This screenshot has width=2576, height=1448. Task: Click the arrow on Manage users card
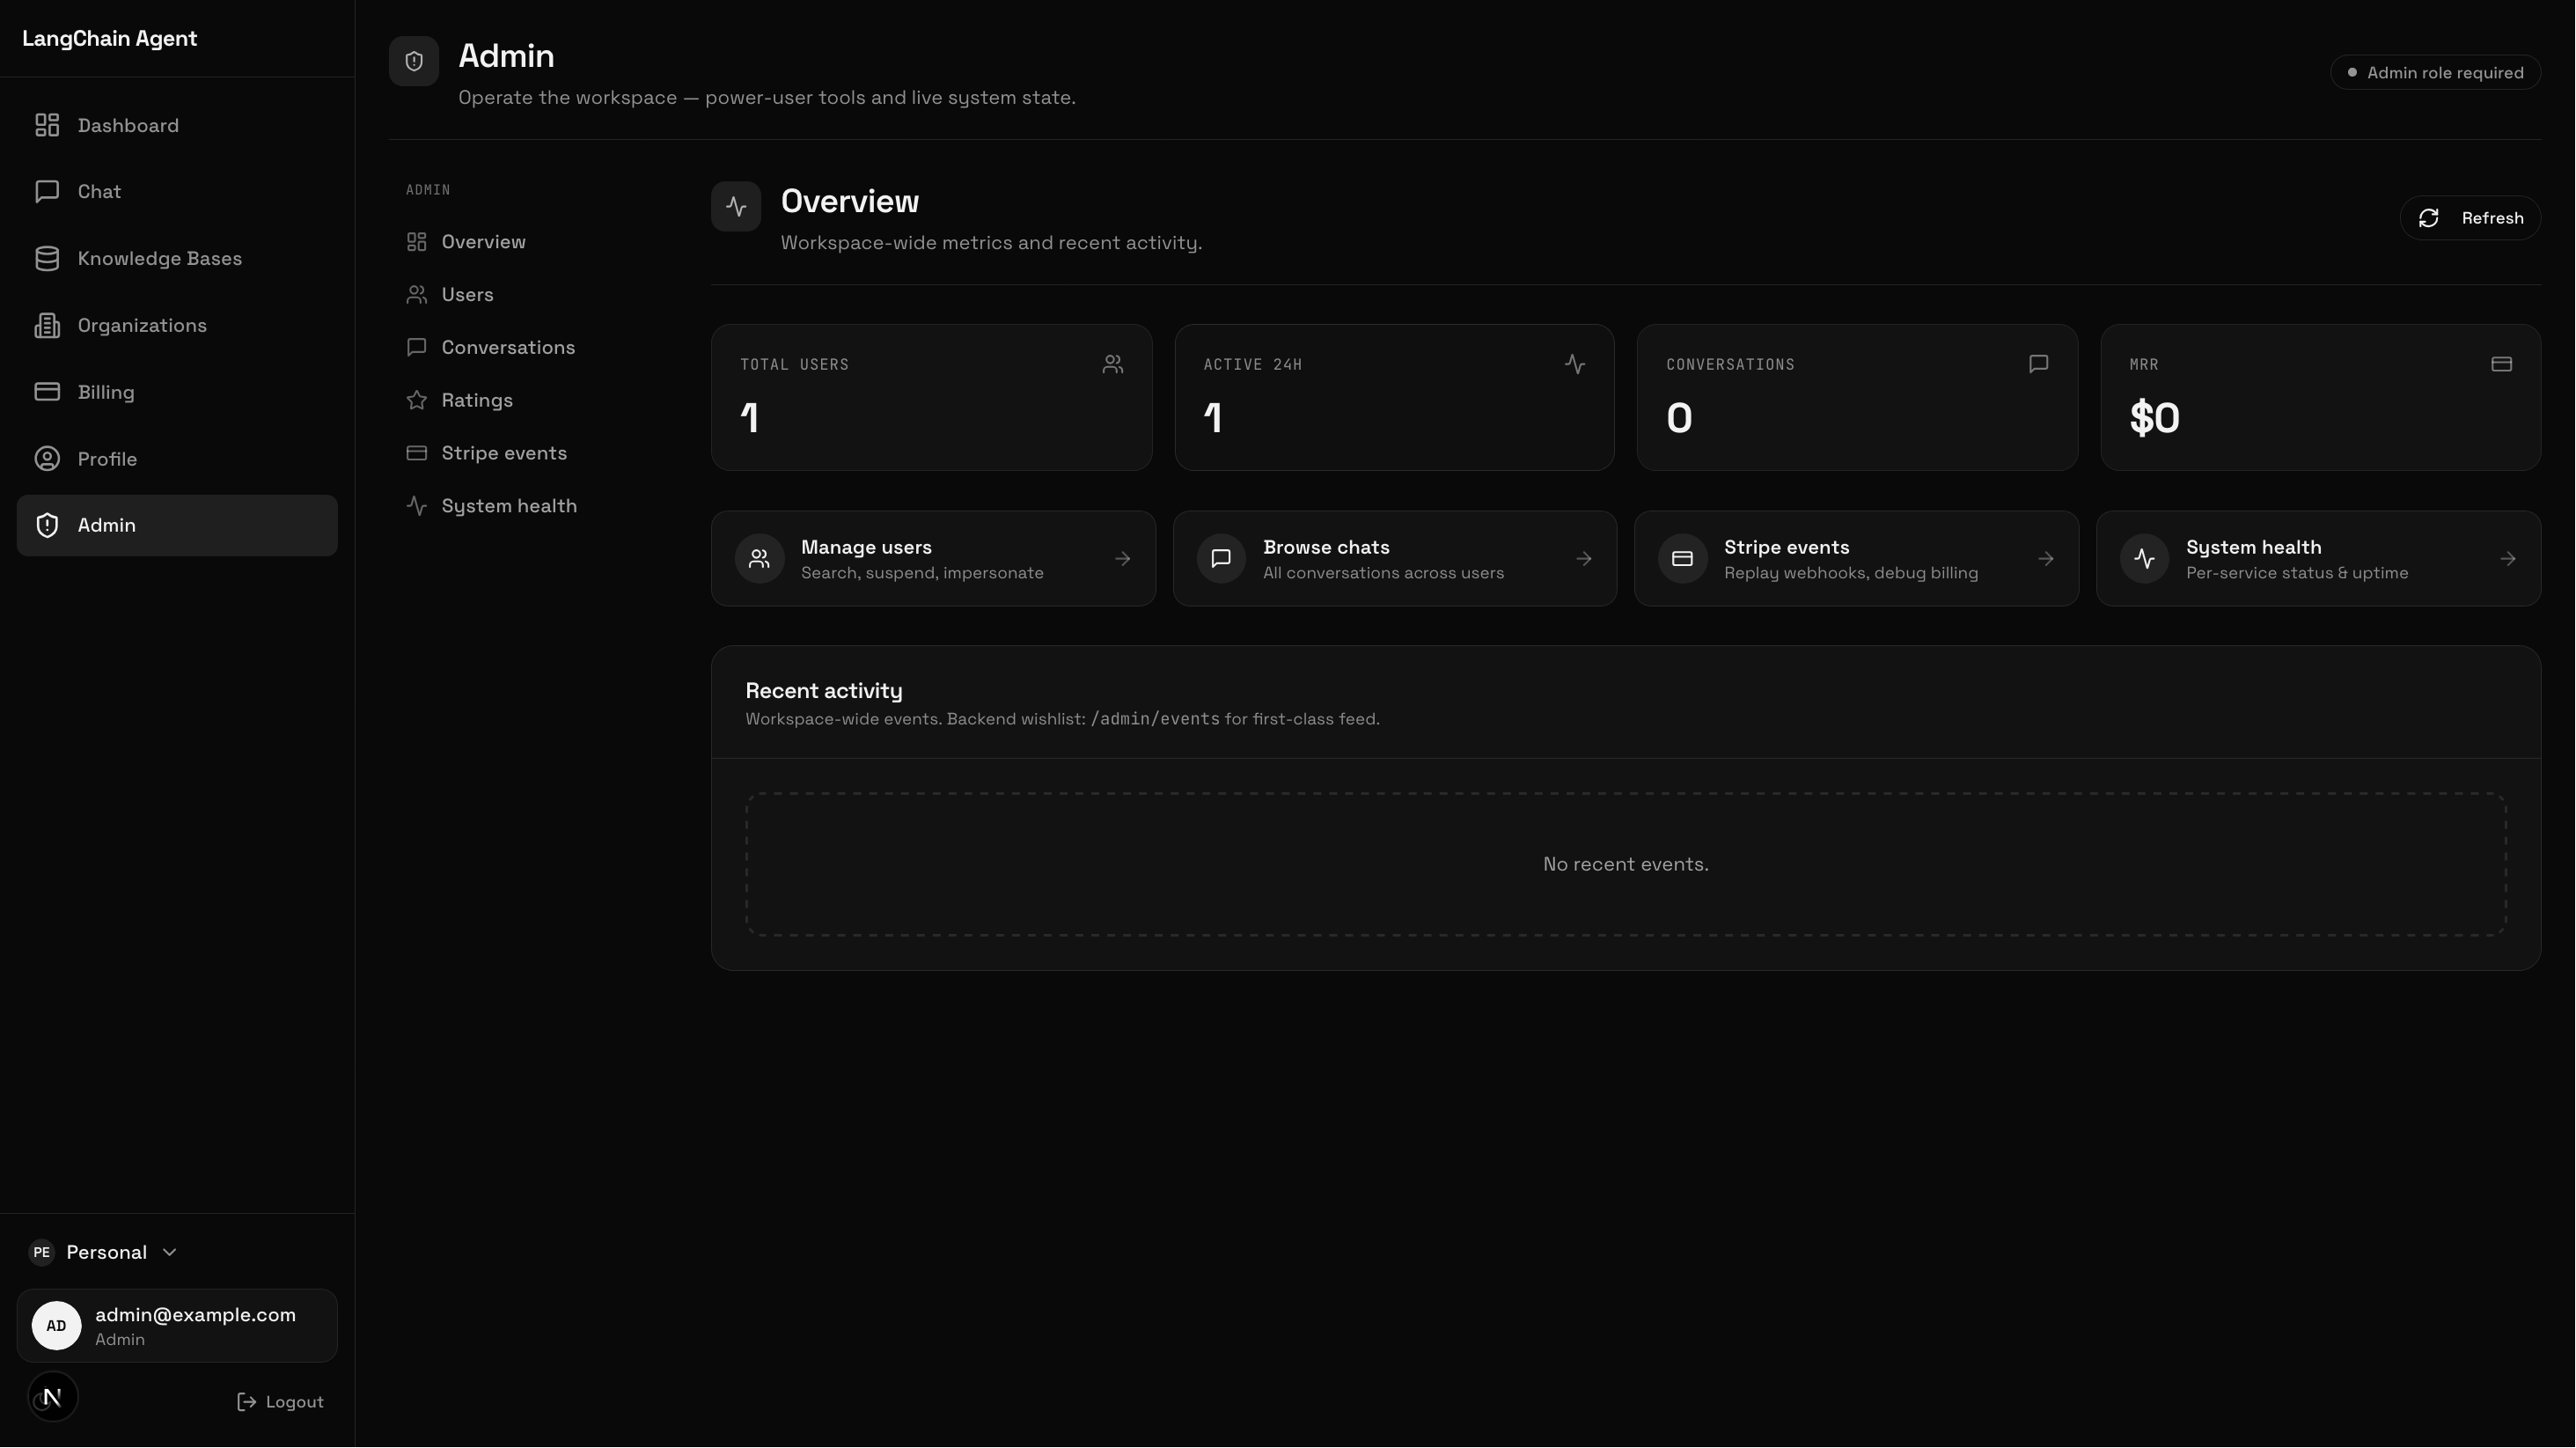pos(1123,559)
